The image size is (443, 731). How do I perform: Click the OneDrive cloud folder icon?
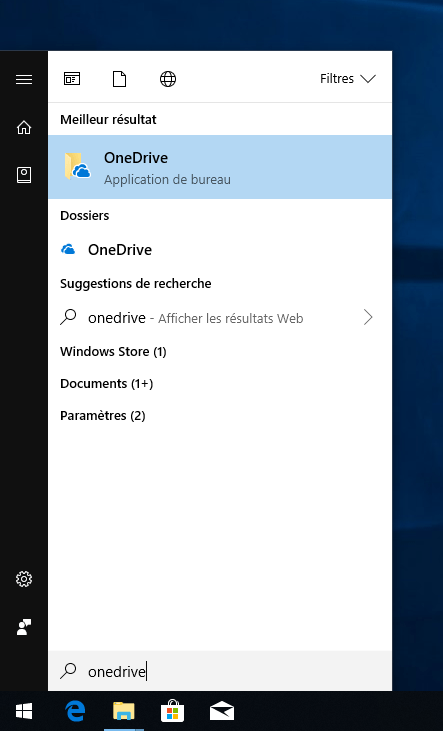tap(77, 166)
